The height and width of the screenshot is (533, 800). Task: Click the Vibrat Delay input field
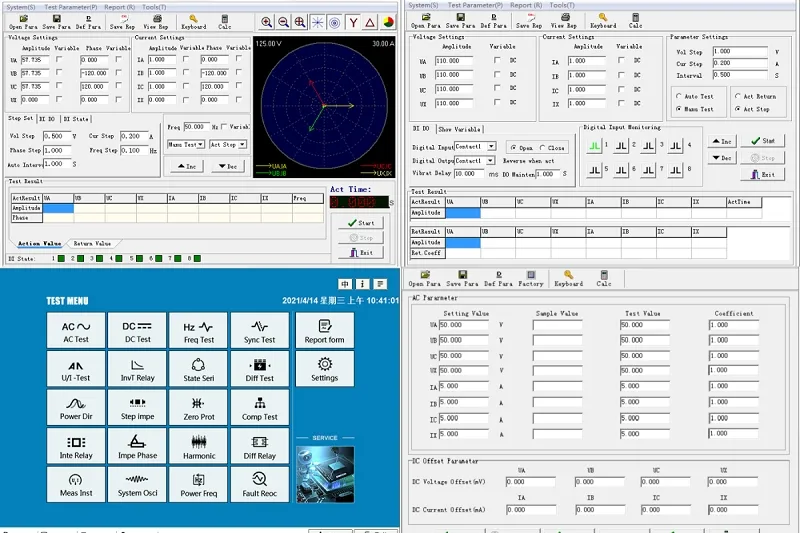point(467,174)
